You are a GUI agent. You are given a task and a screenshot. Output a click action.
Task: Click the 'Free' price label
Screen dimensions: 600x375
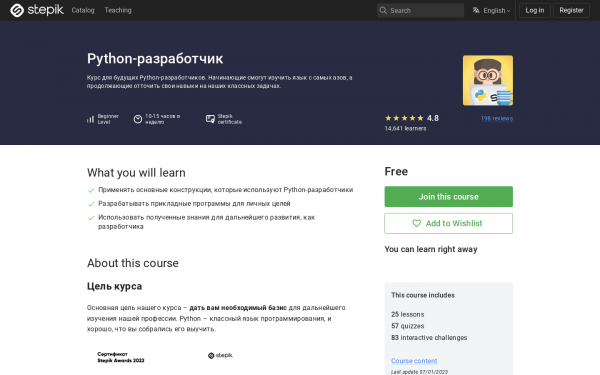396,171
